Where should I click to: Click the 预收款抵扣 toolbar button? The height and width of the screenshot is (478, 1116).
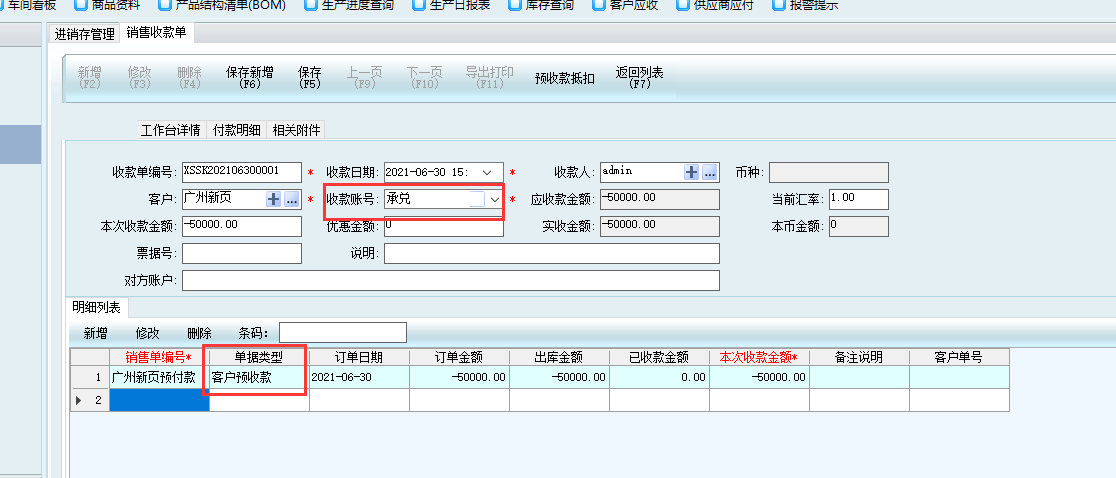click(x=564, y=79)
